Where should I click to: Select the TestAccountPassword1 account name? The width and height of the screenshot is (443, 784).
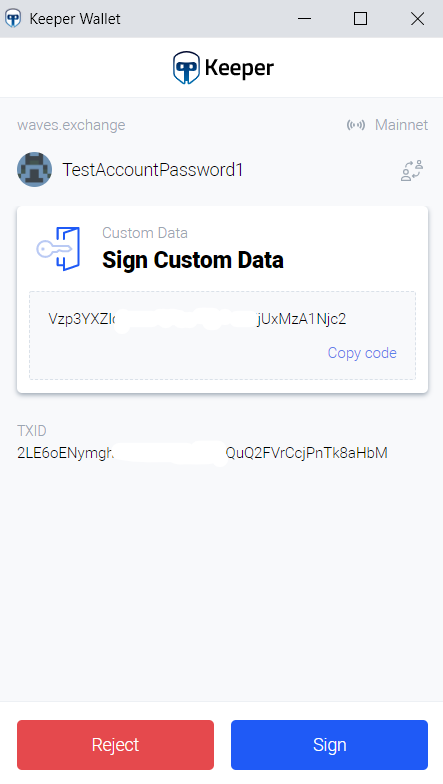[152, 170]
